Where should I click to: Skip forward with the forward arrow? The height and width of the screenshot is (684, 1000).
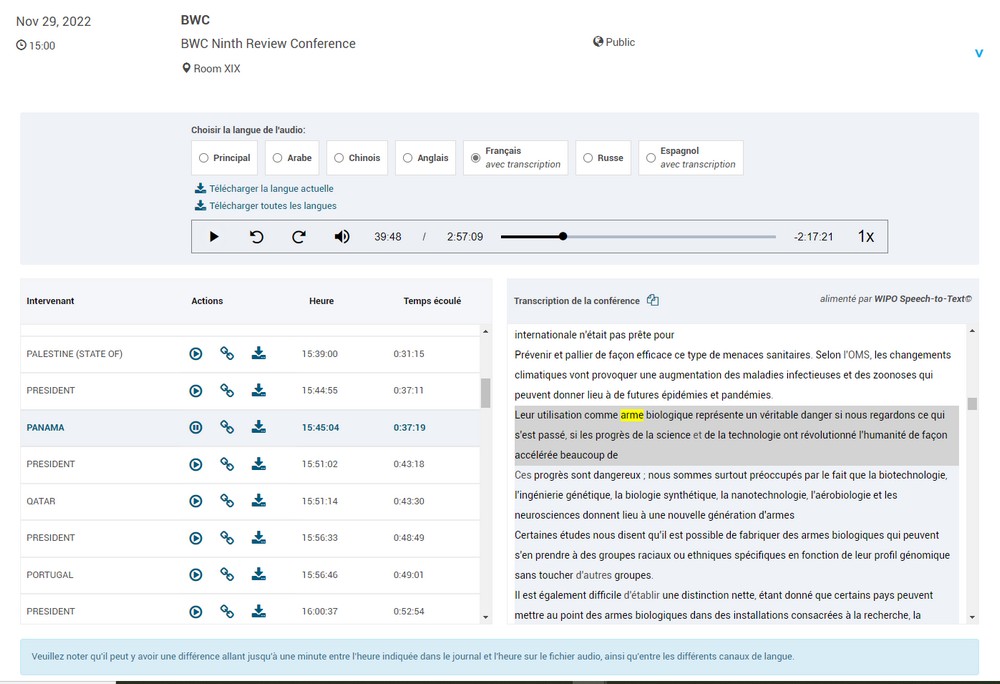click(298, 236)
